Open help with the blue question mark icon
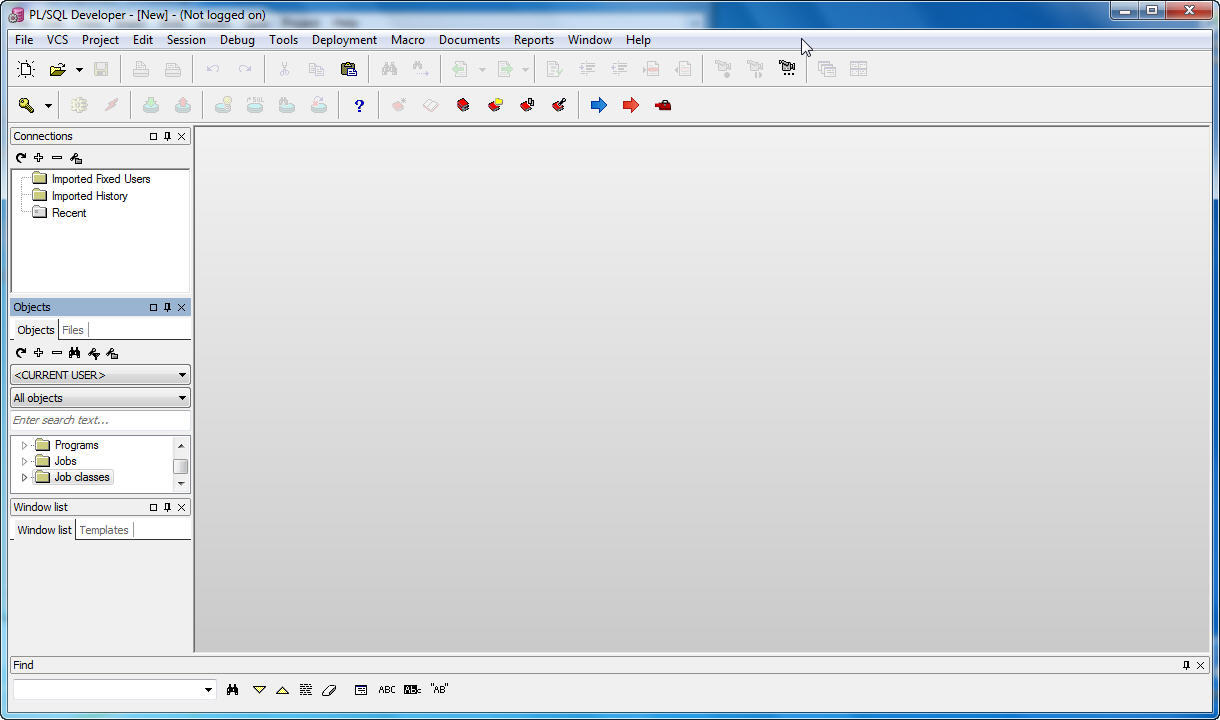The image size is (1220, 720). (359, 105)
